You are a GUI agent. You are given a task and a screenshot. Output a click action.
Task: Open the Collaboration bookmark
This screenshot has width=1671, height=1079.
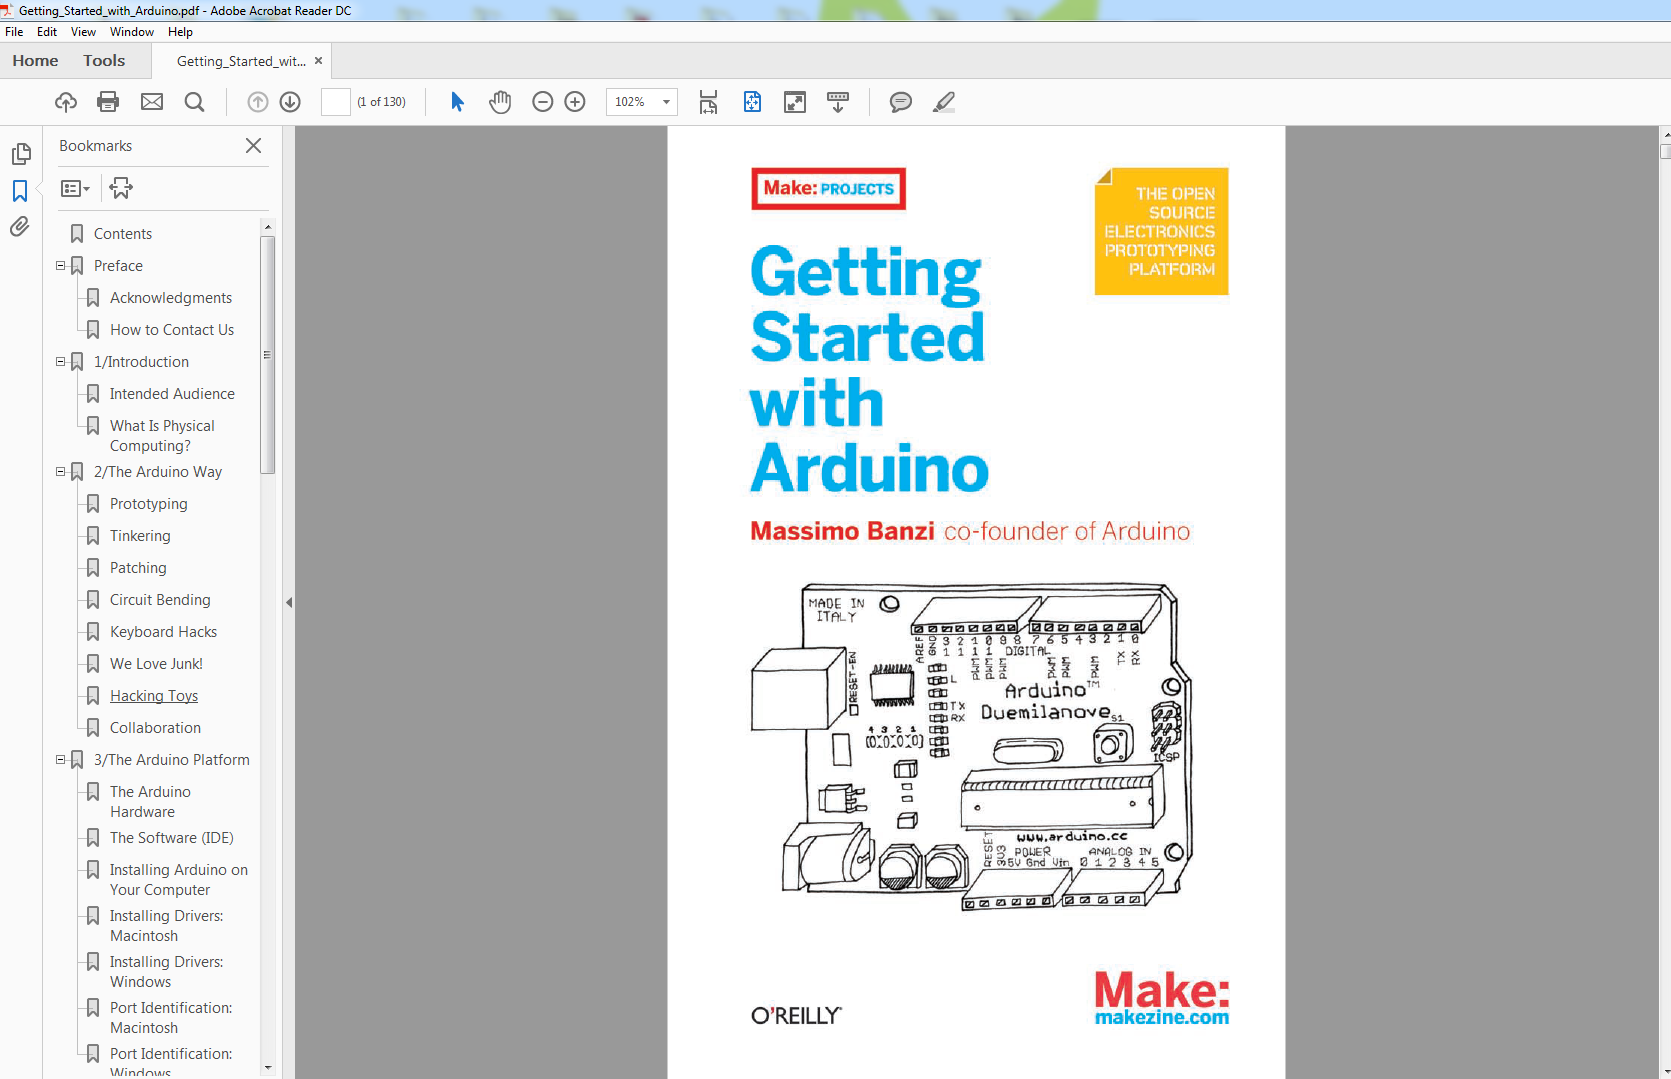click(x=155, y=728)
